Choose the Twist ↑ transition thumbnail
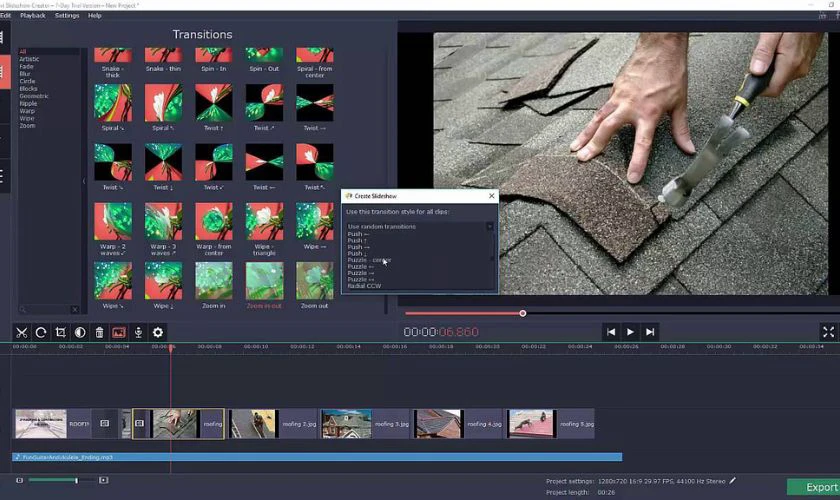 tap(213, 103)
